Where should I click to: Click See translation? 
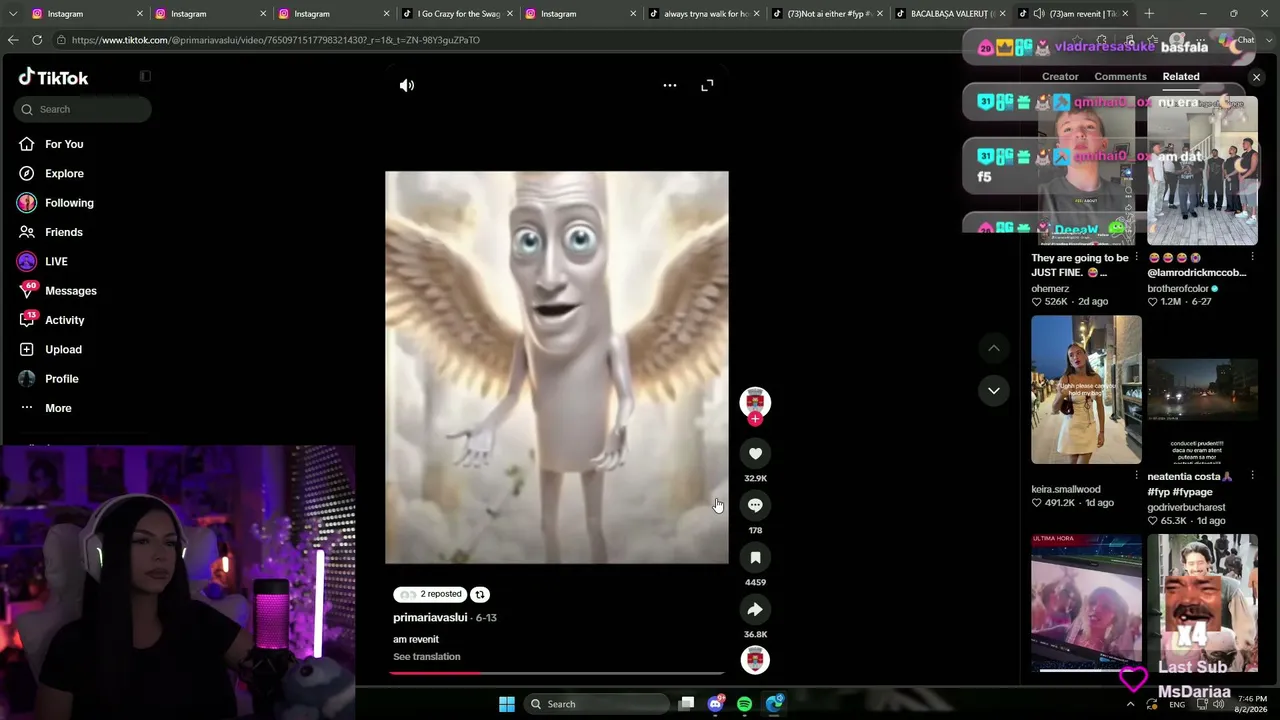(427, 657)
